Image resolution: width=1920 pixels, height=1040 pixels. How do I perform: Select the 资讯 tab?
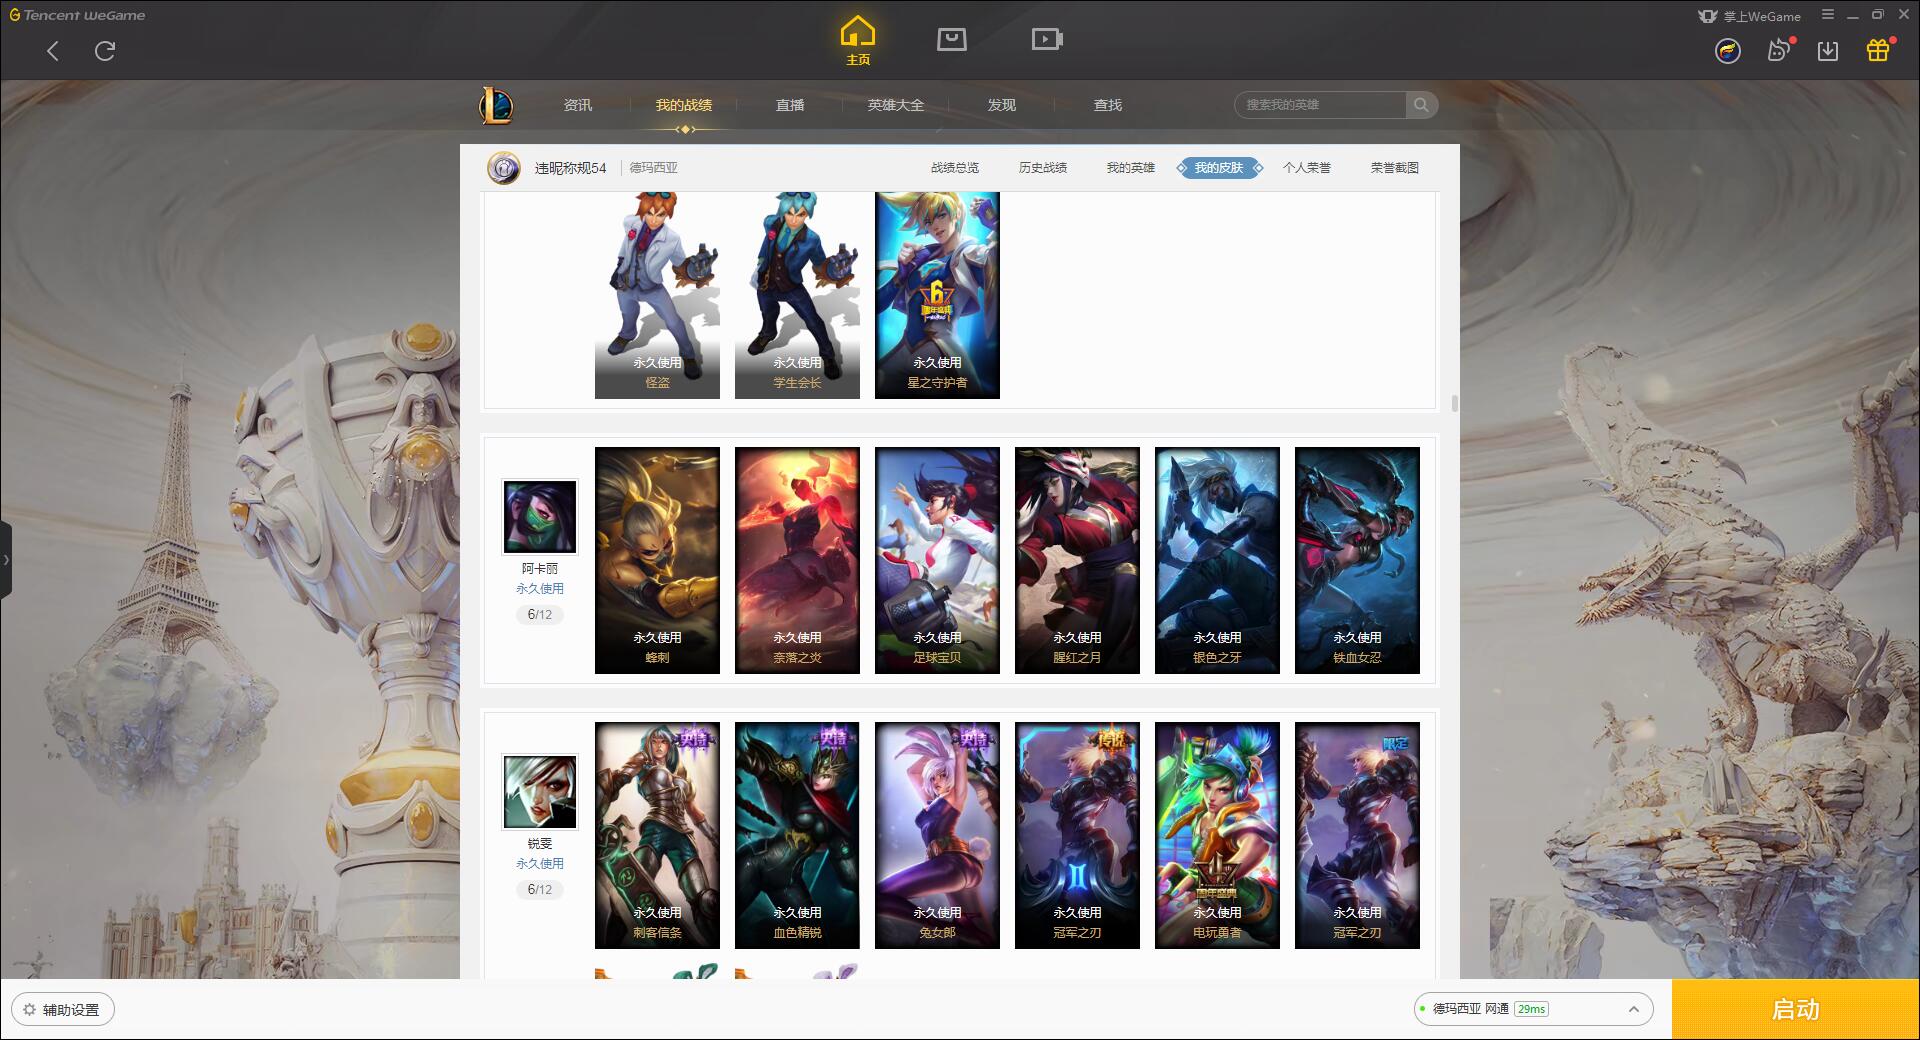coord(578,105)
